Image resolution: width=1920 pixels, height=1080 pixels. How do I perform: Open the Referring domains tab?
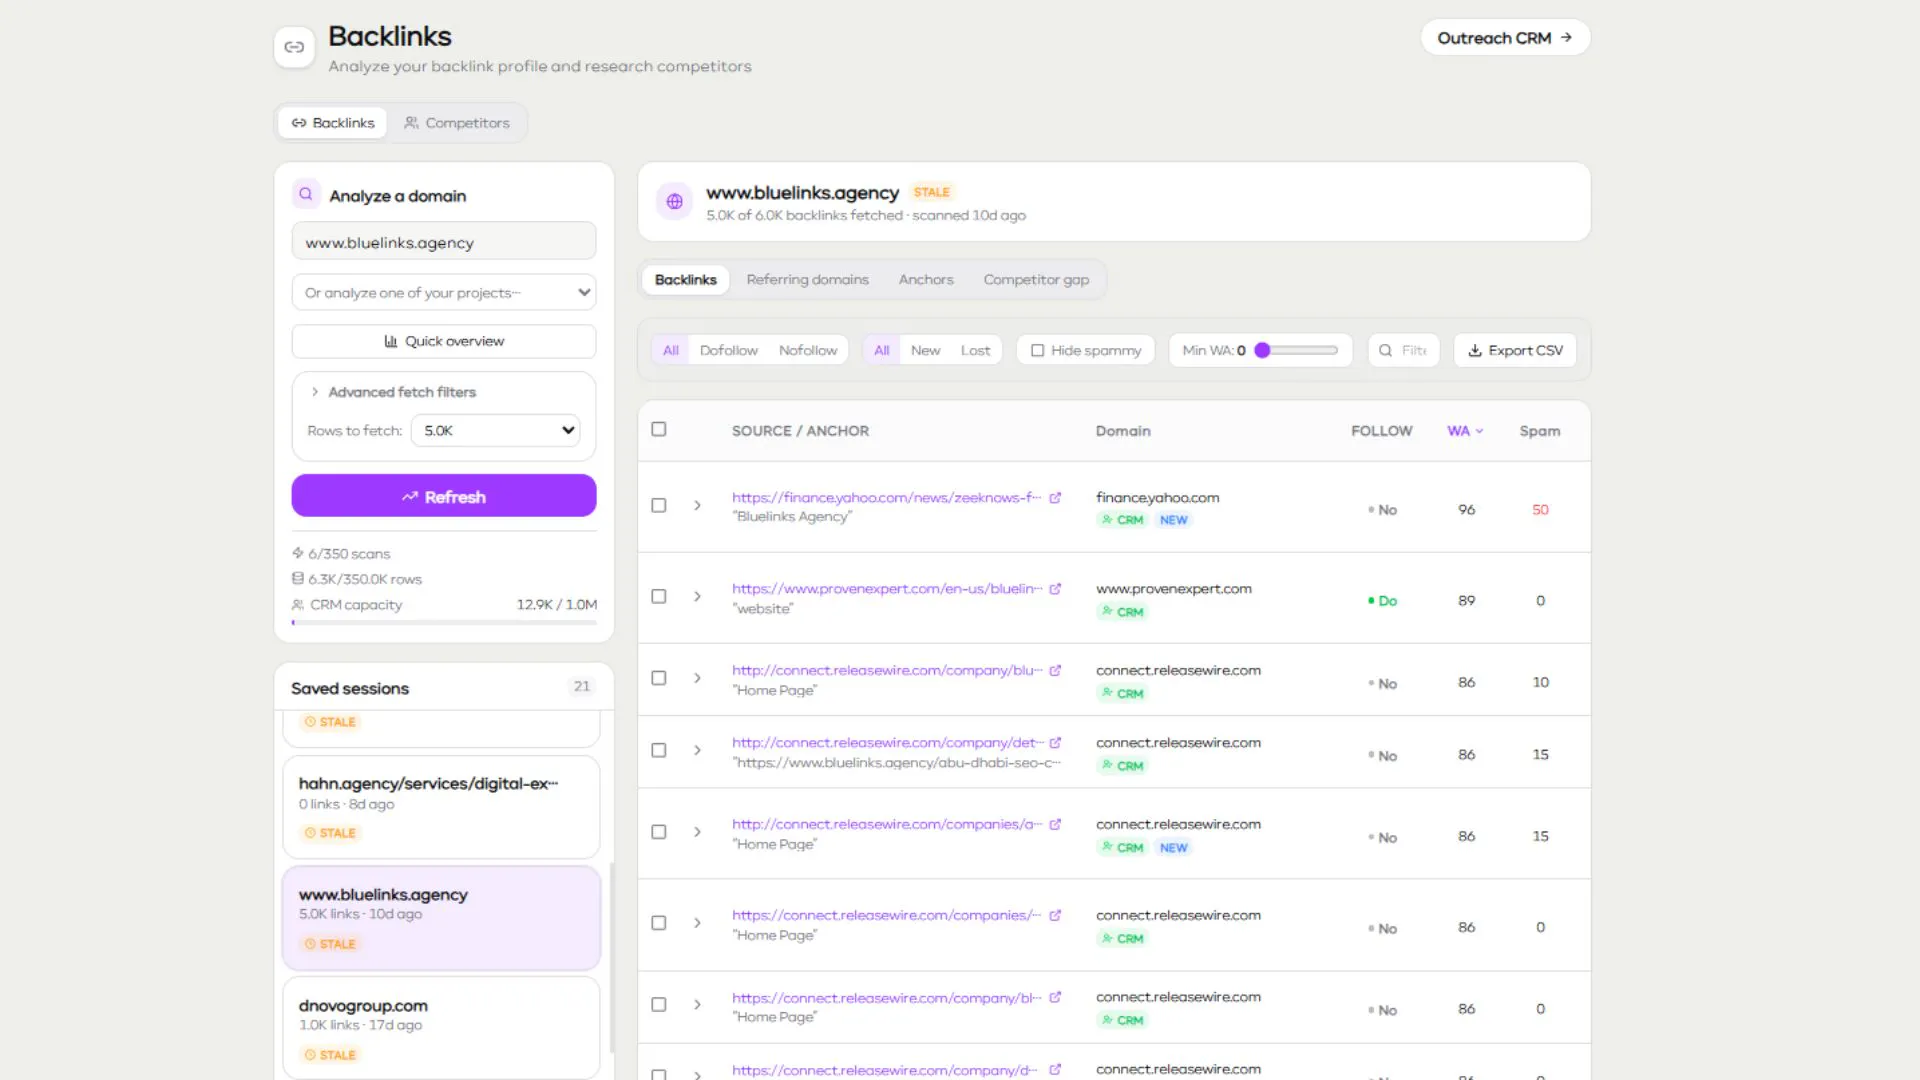coord(807,280)
